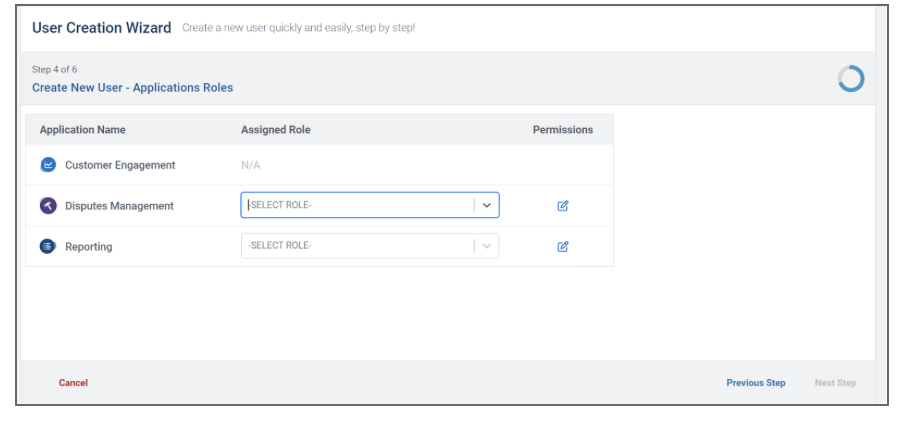This screenshot has width=910, height=432.
Task: Select the Disputes Management row label
Action: (x=119, y=206)
